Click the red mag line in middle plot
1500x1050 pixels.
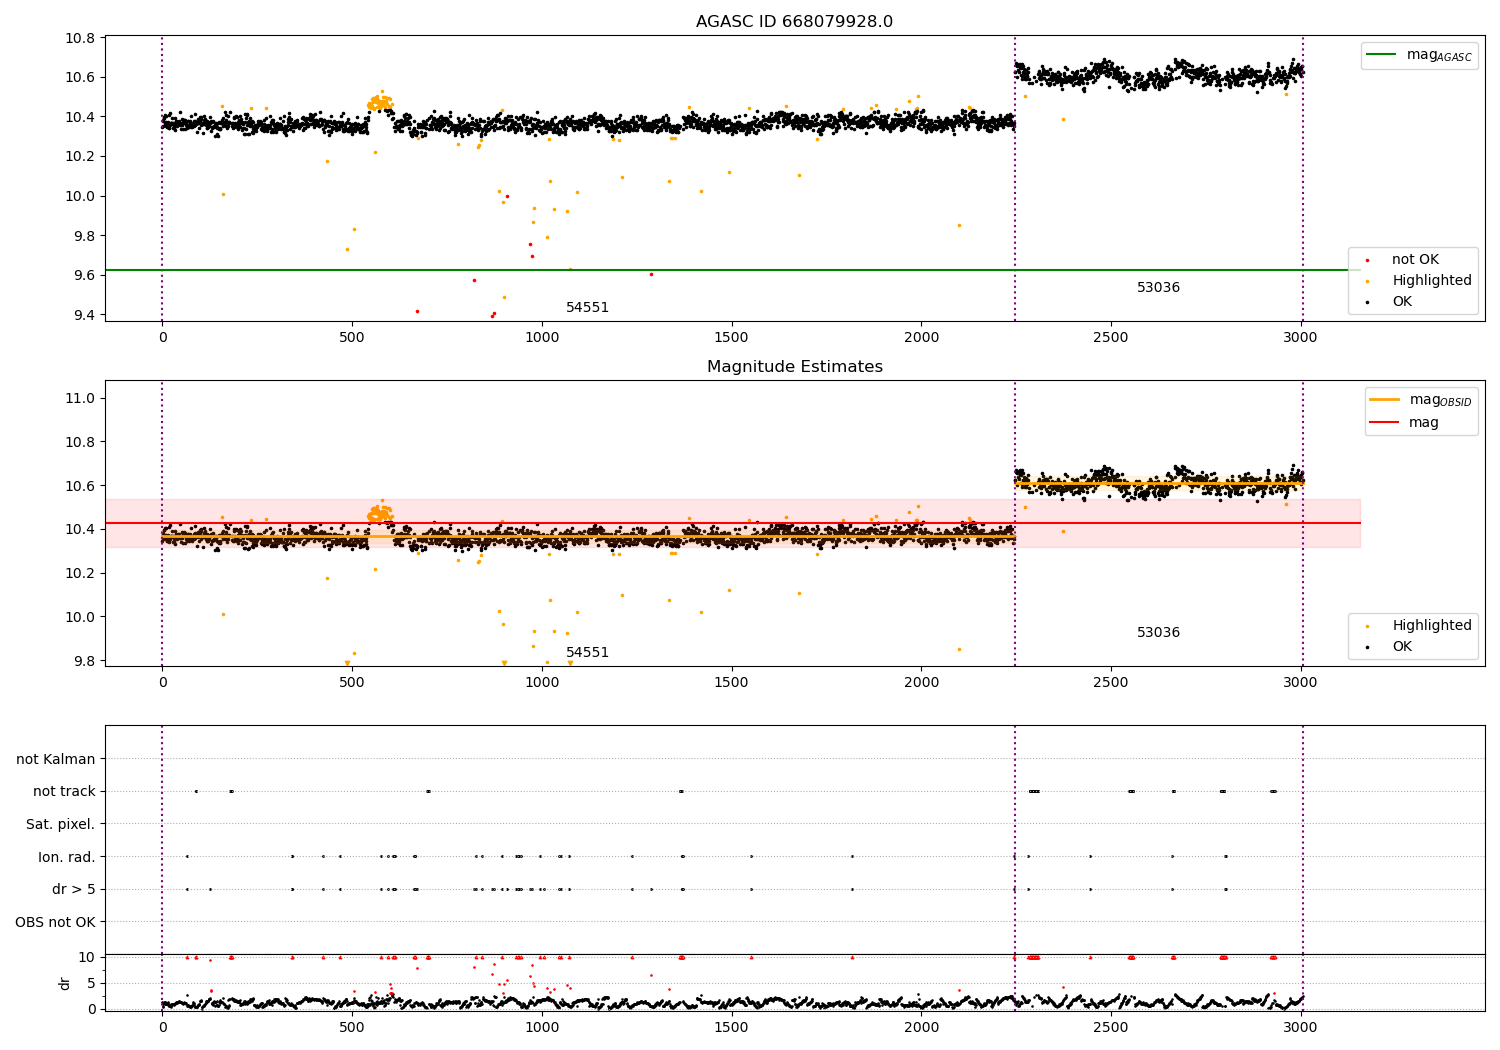coord(732,523)
